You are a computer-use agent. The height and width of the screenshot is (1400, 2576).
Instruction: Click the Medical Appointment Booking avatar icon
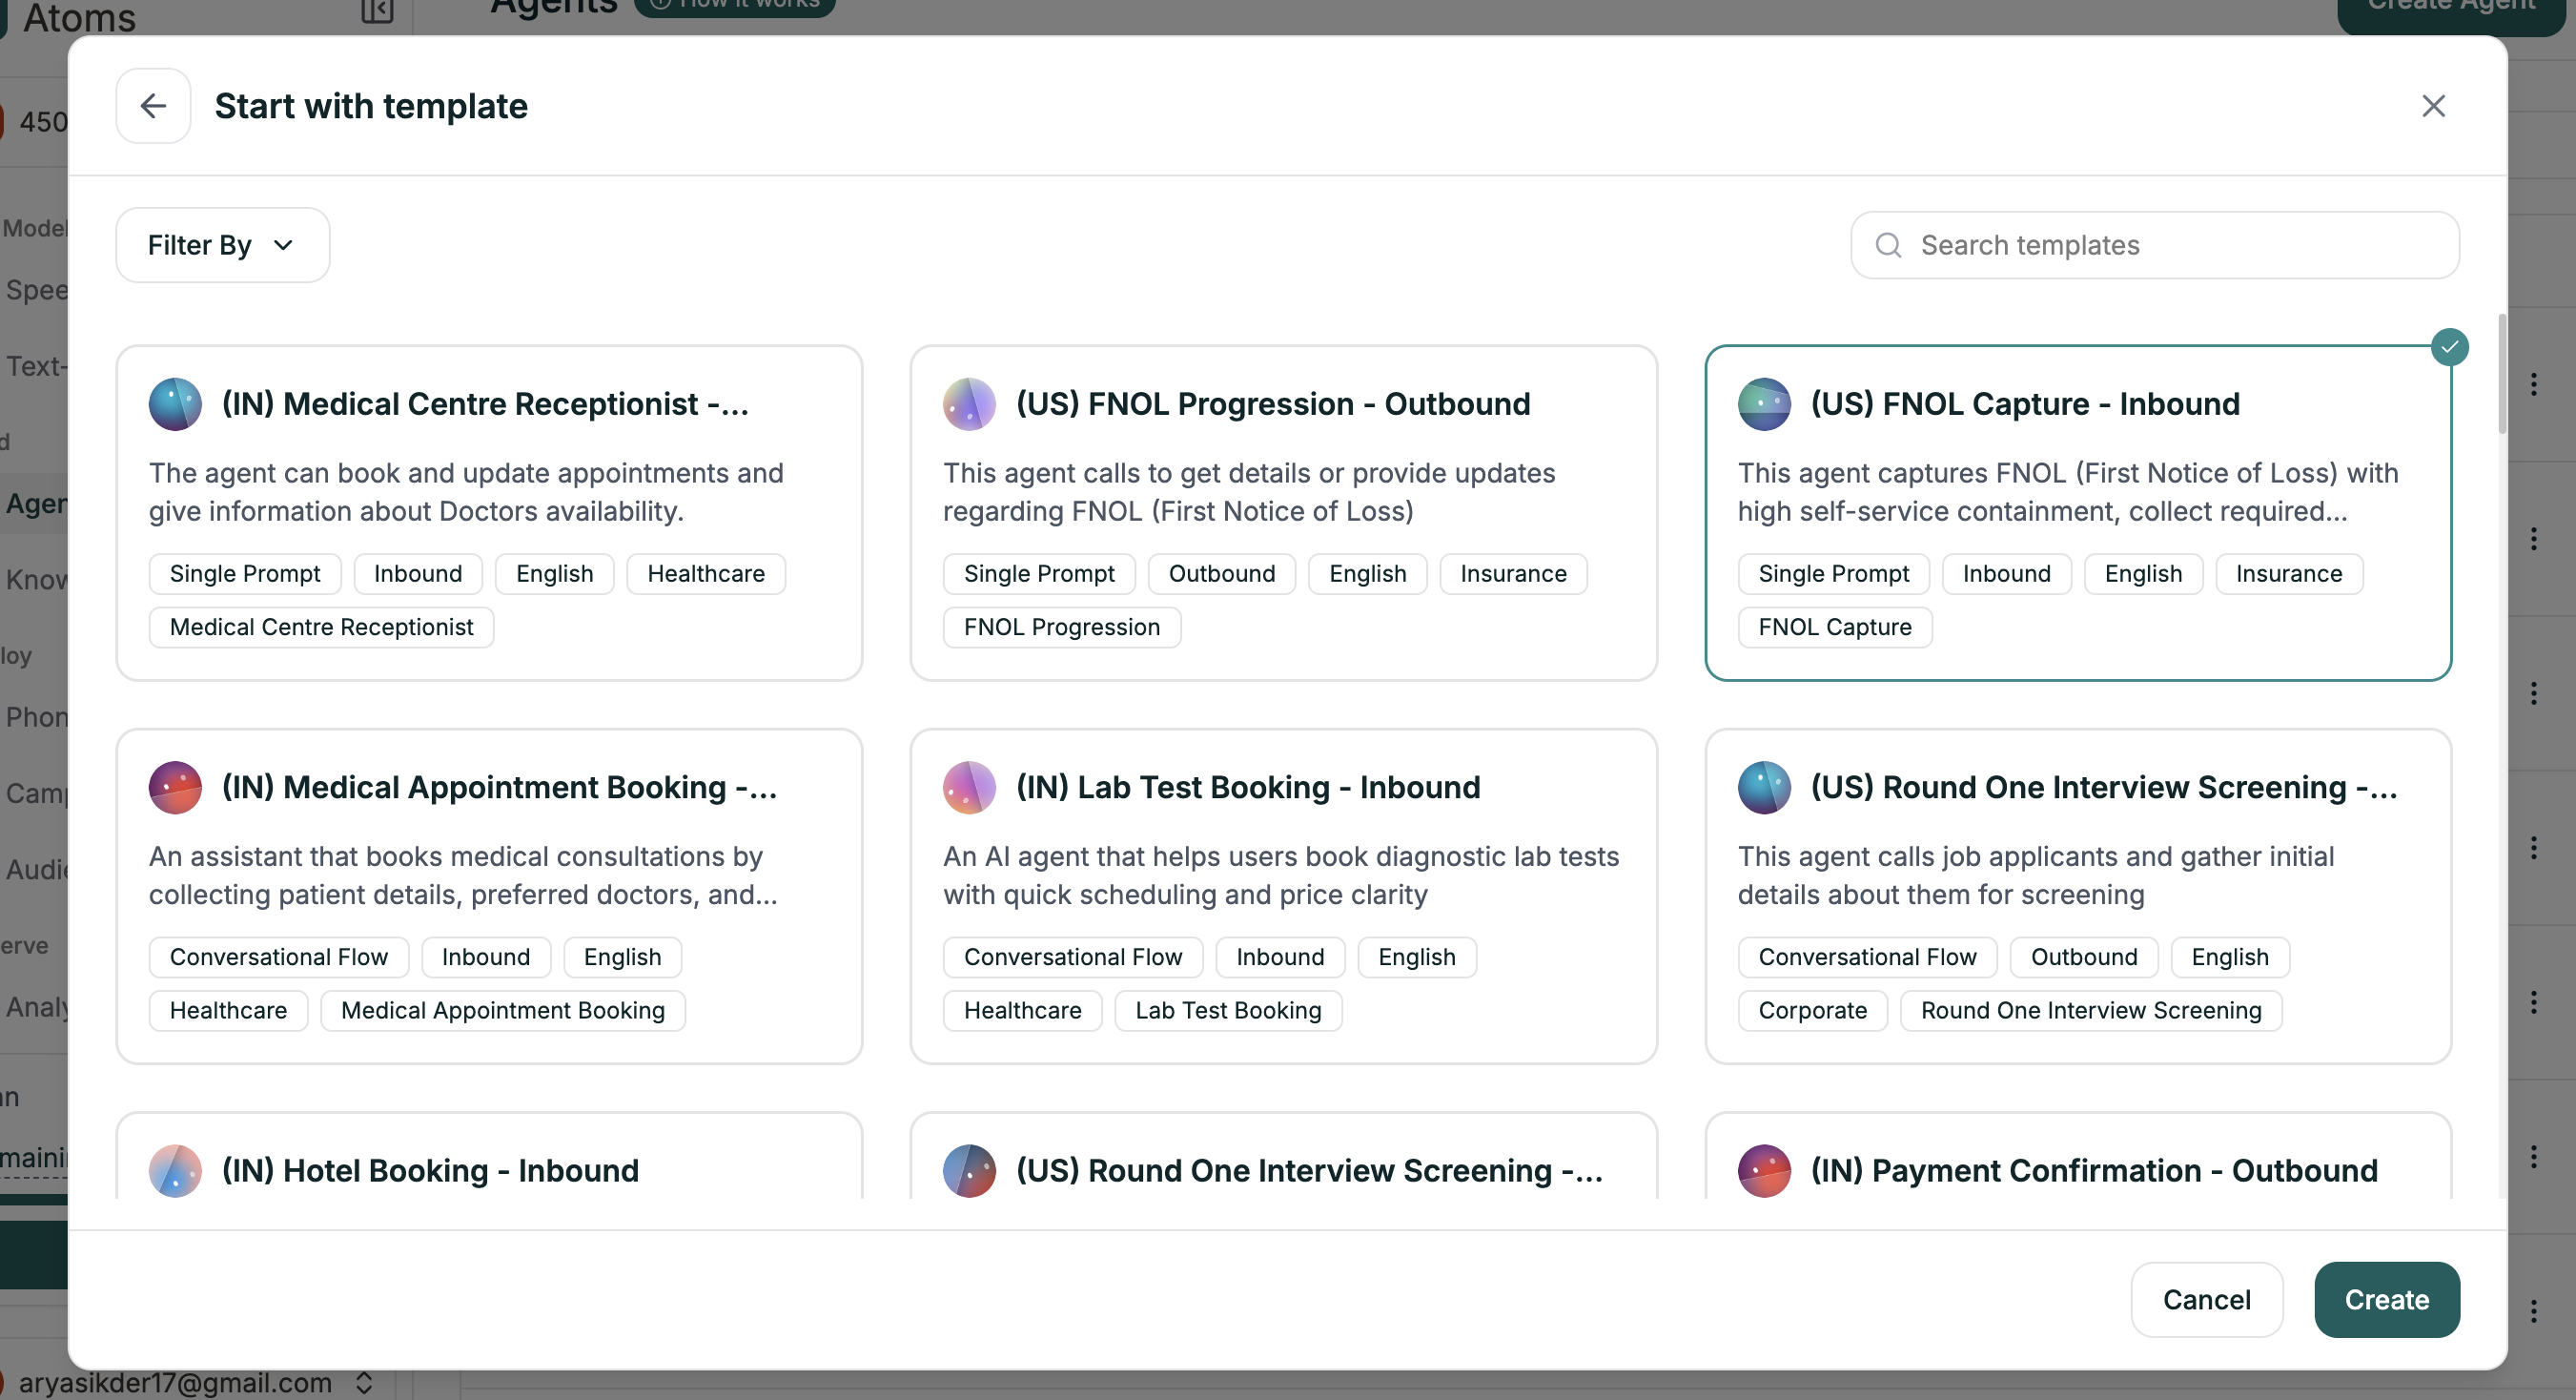tap(175, 788)
